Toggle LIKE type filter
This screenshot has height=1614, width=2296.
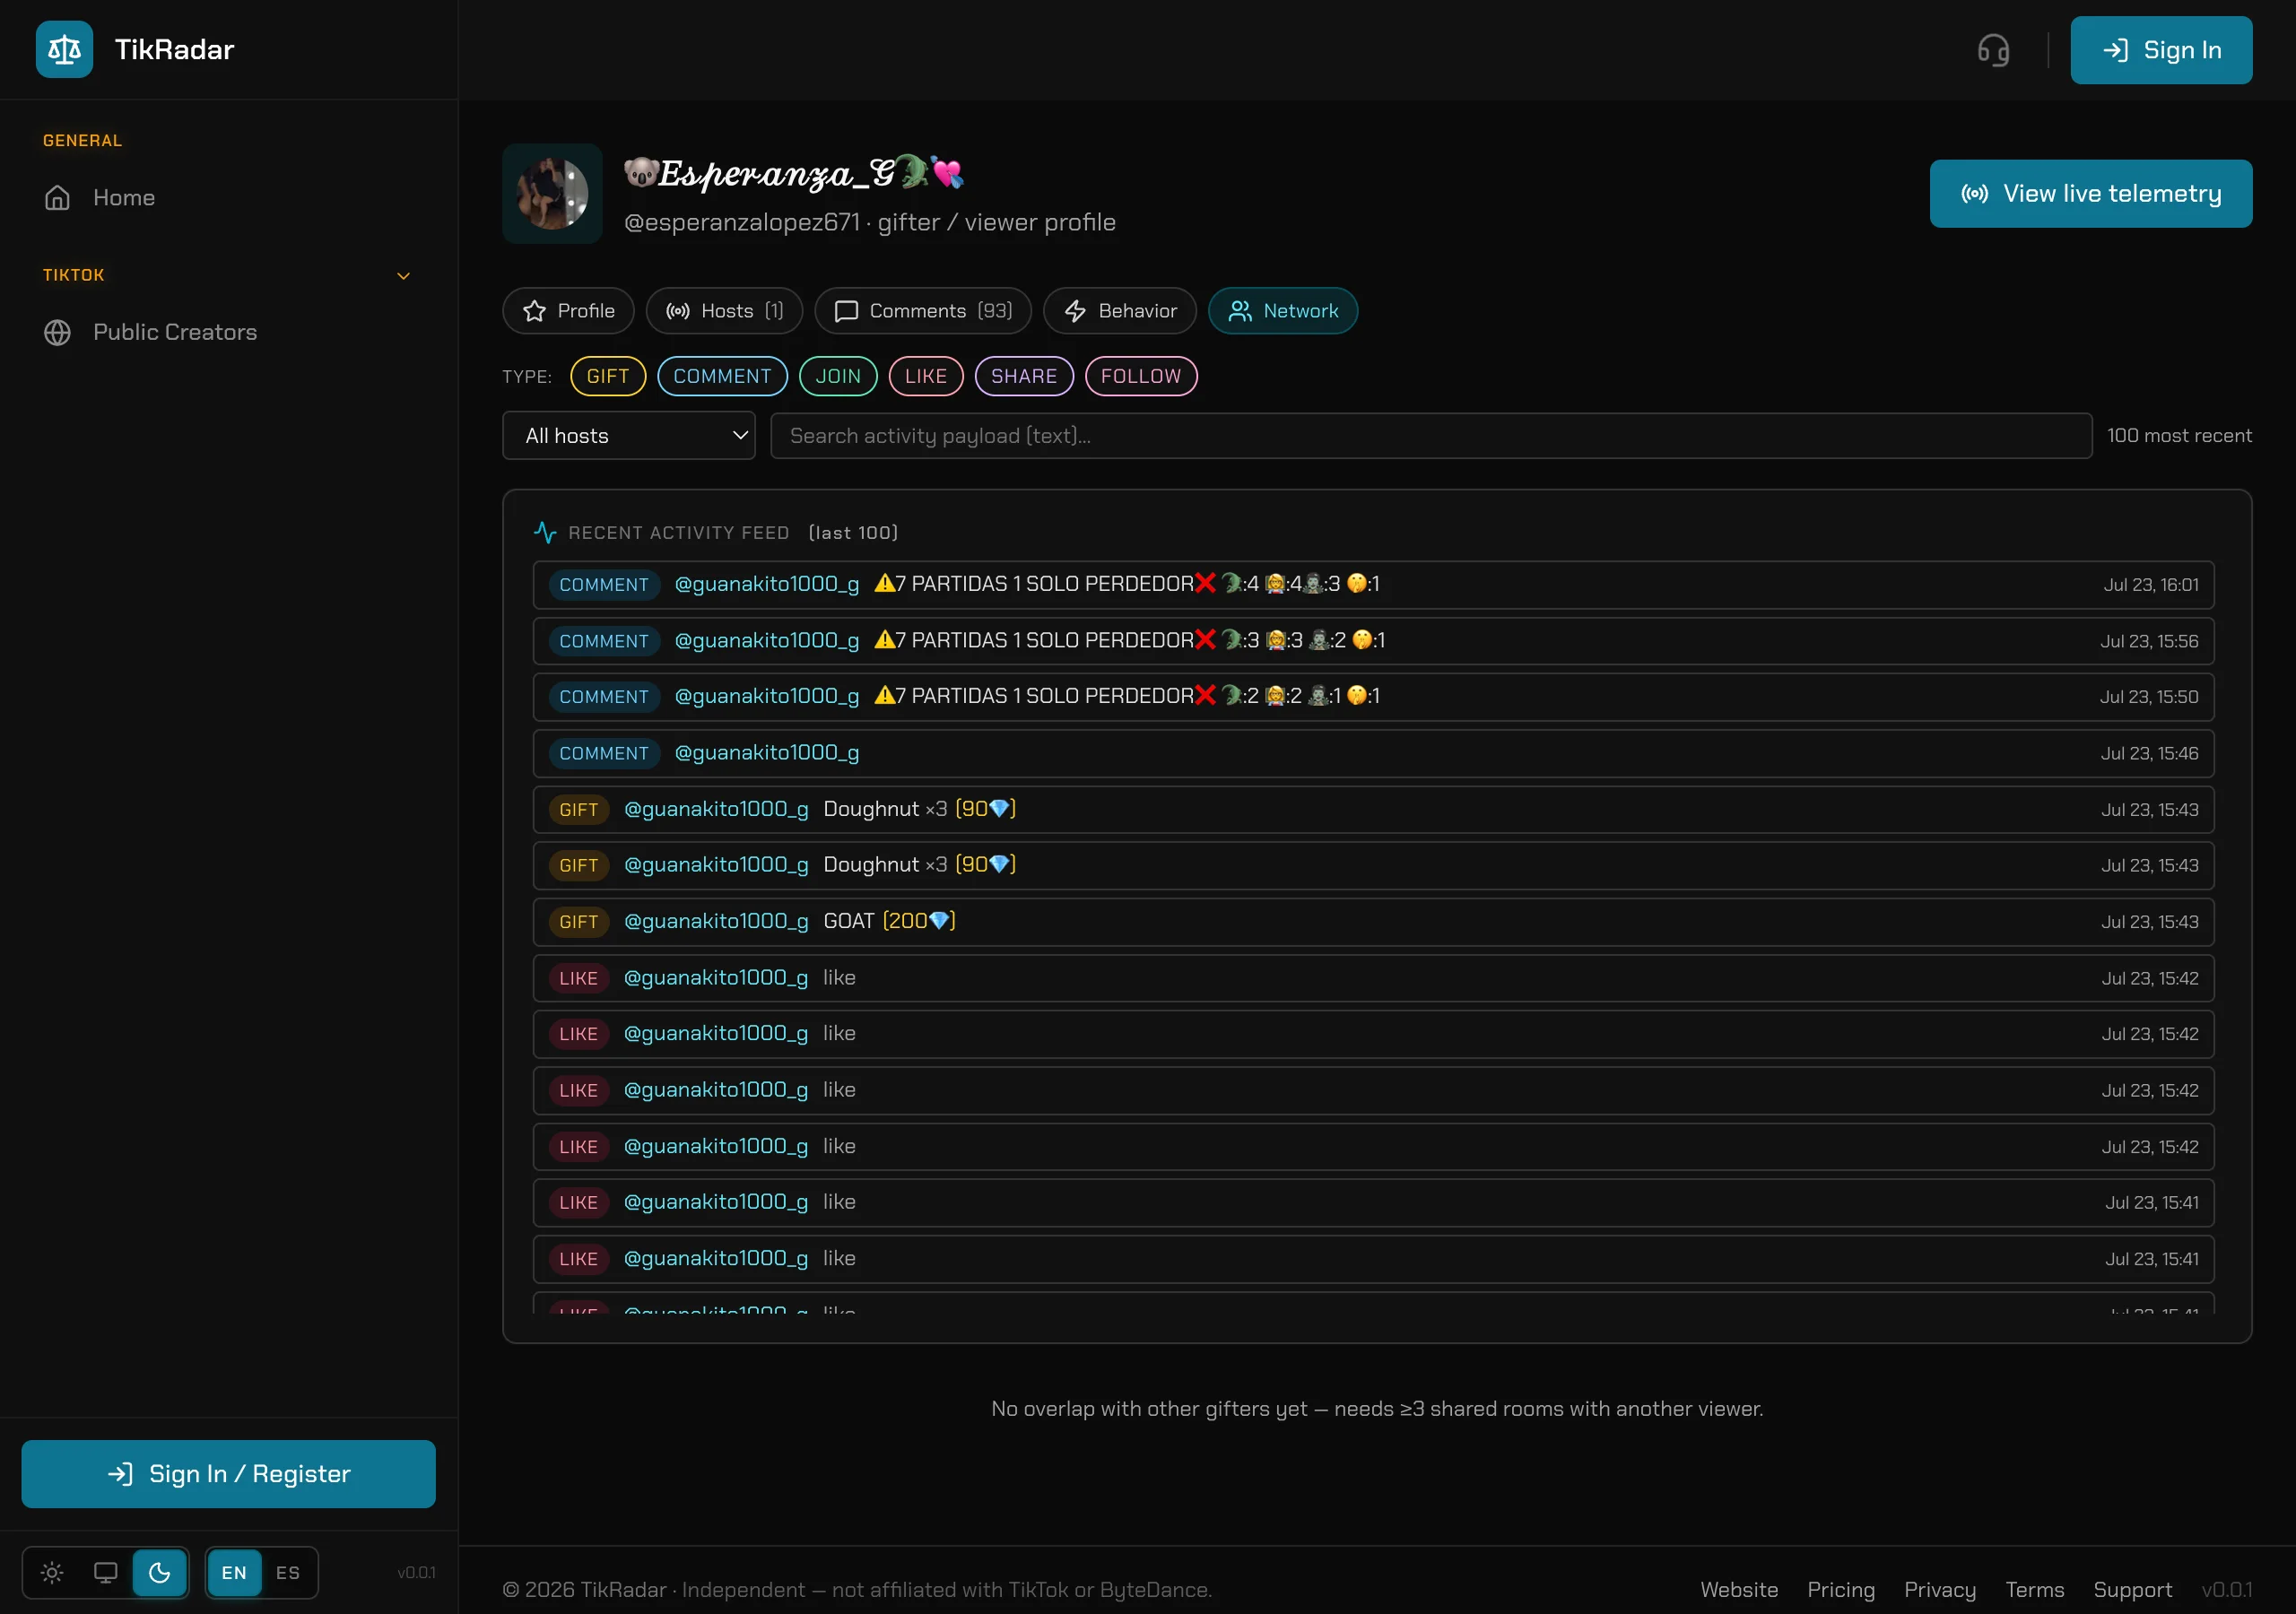click(926, 376)
